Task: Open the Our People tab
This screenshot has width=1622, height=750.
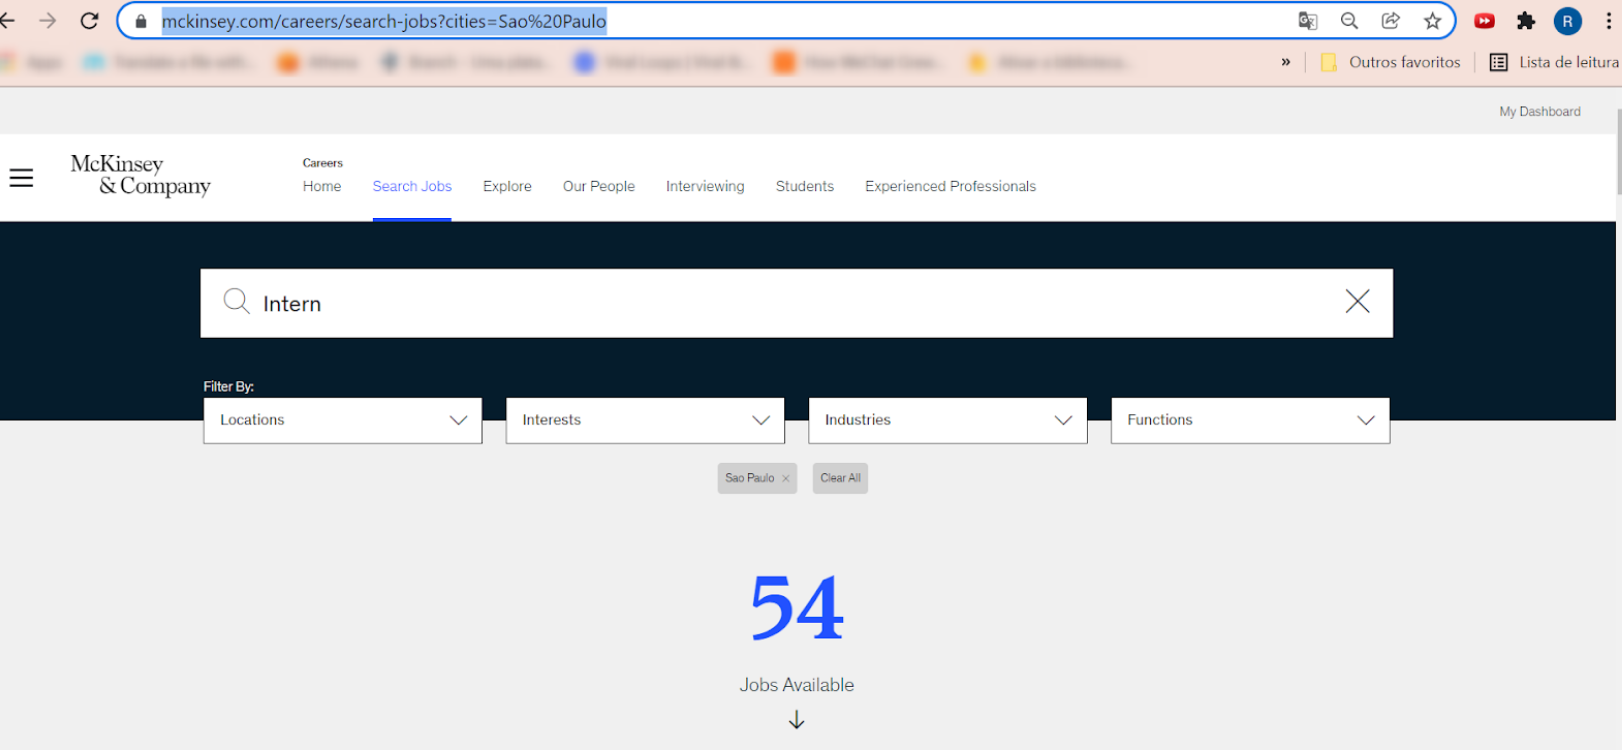Action: pyautogui.click(x=598, y=186)
